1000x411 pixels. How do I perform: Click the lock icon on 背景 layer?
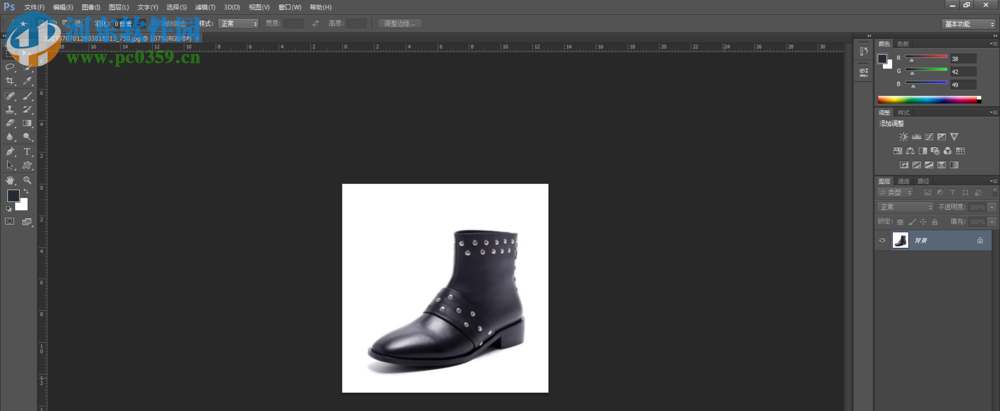(x=979, y=240)
